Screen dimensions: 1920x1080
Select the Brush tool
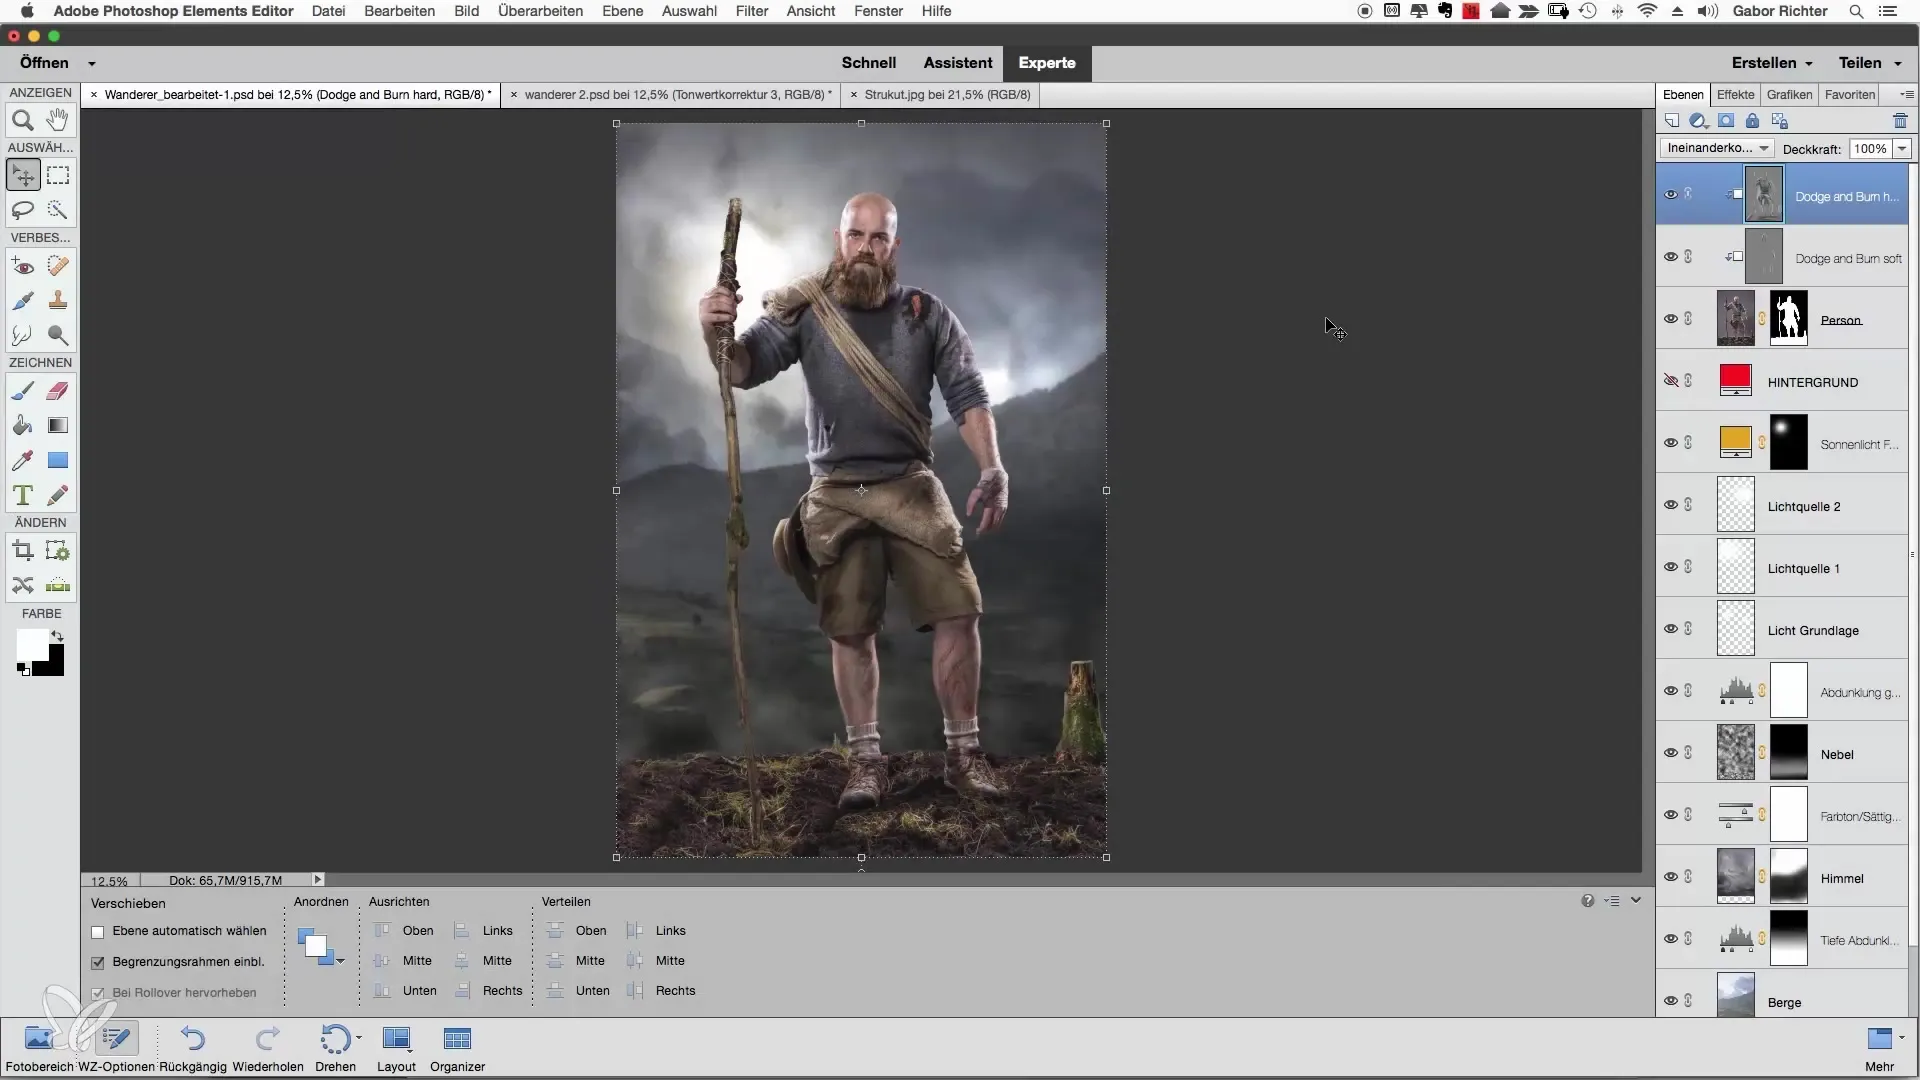click(x=22, y=391)
